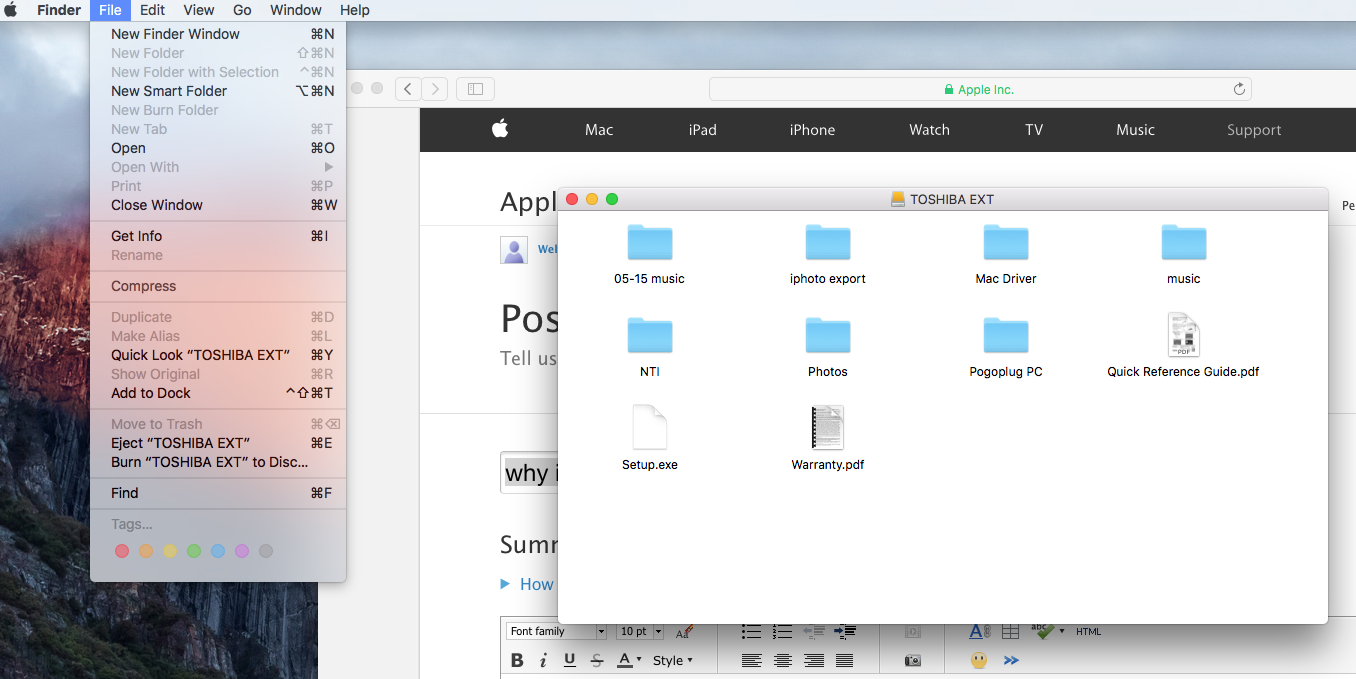
Task: Choose Burn "TOSHIBA EXT" to Disc
Action: pyautogui.click(x=218, y=462)
